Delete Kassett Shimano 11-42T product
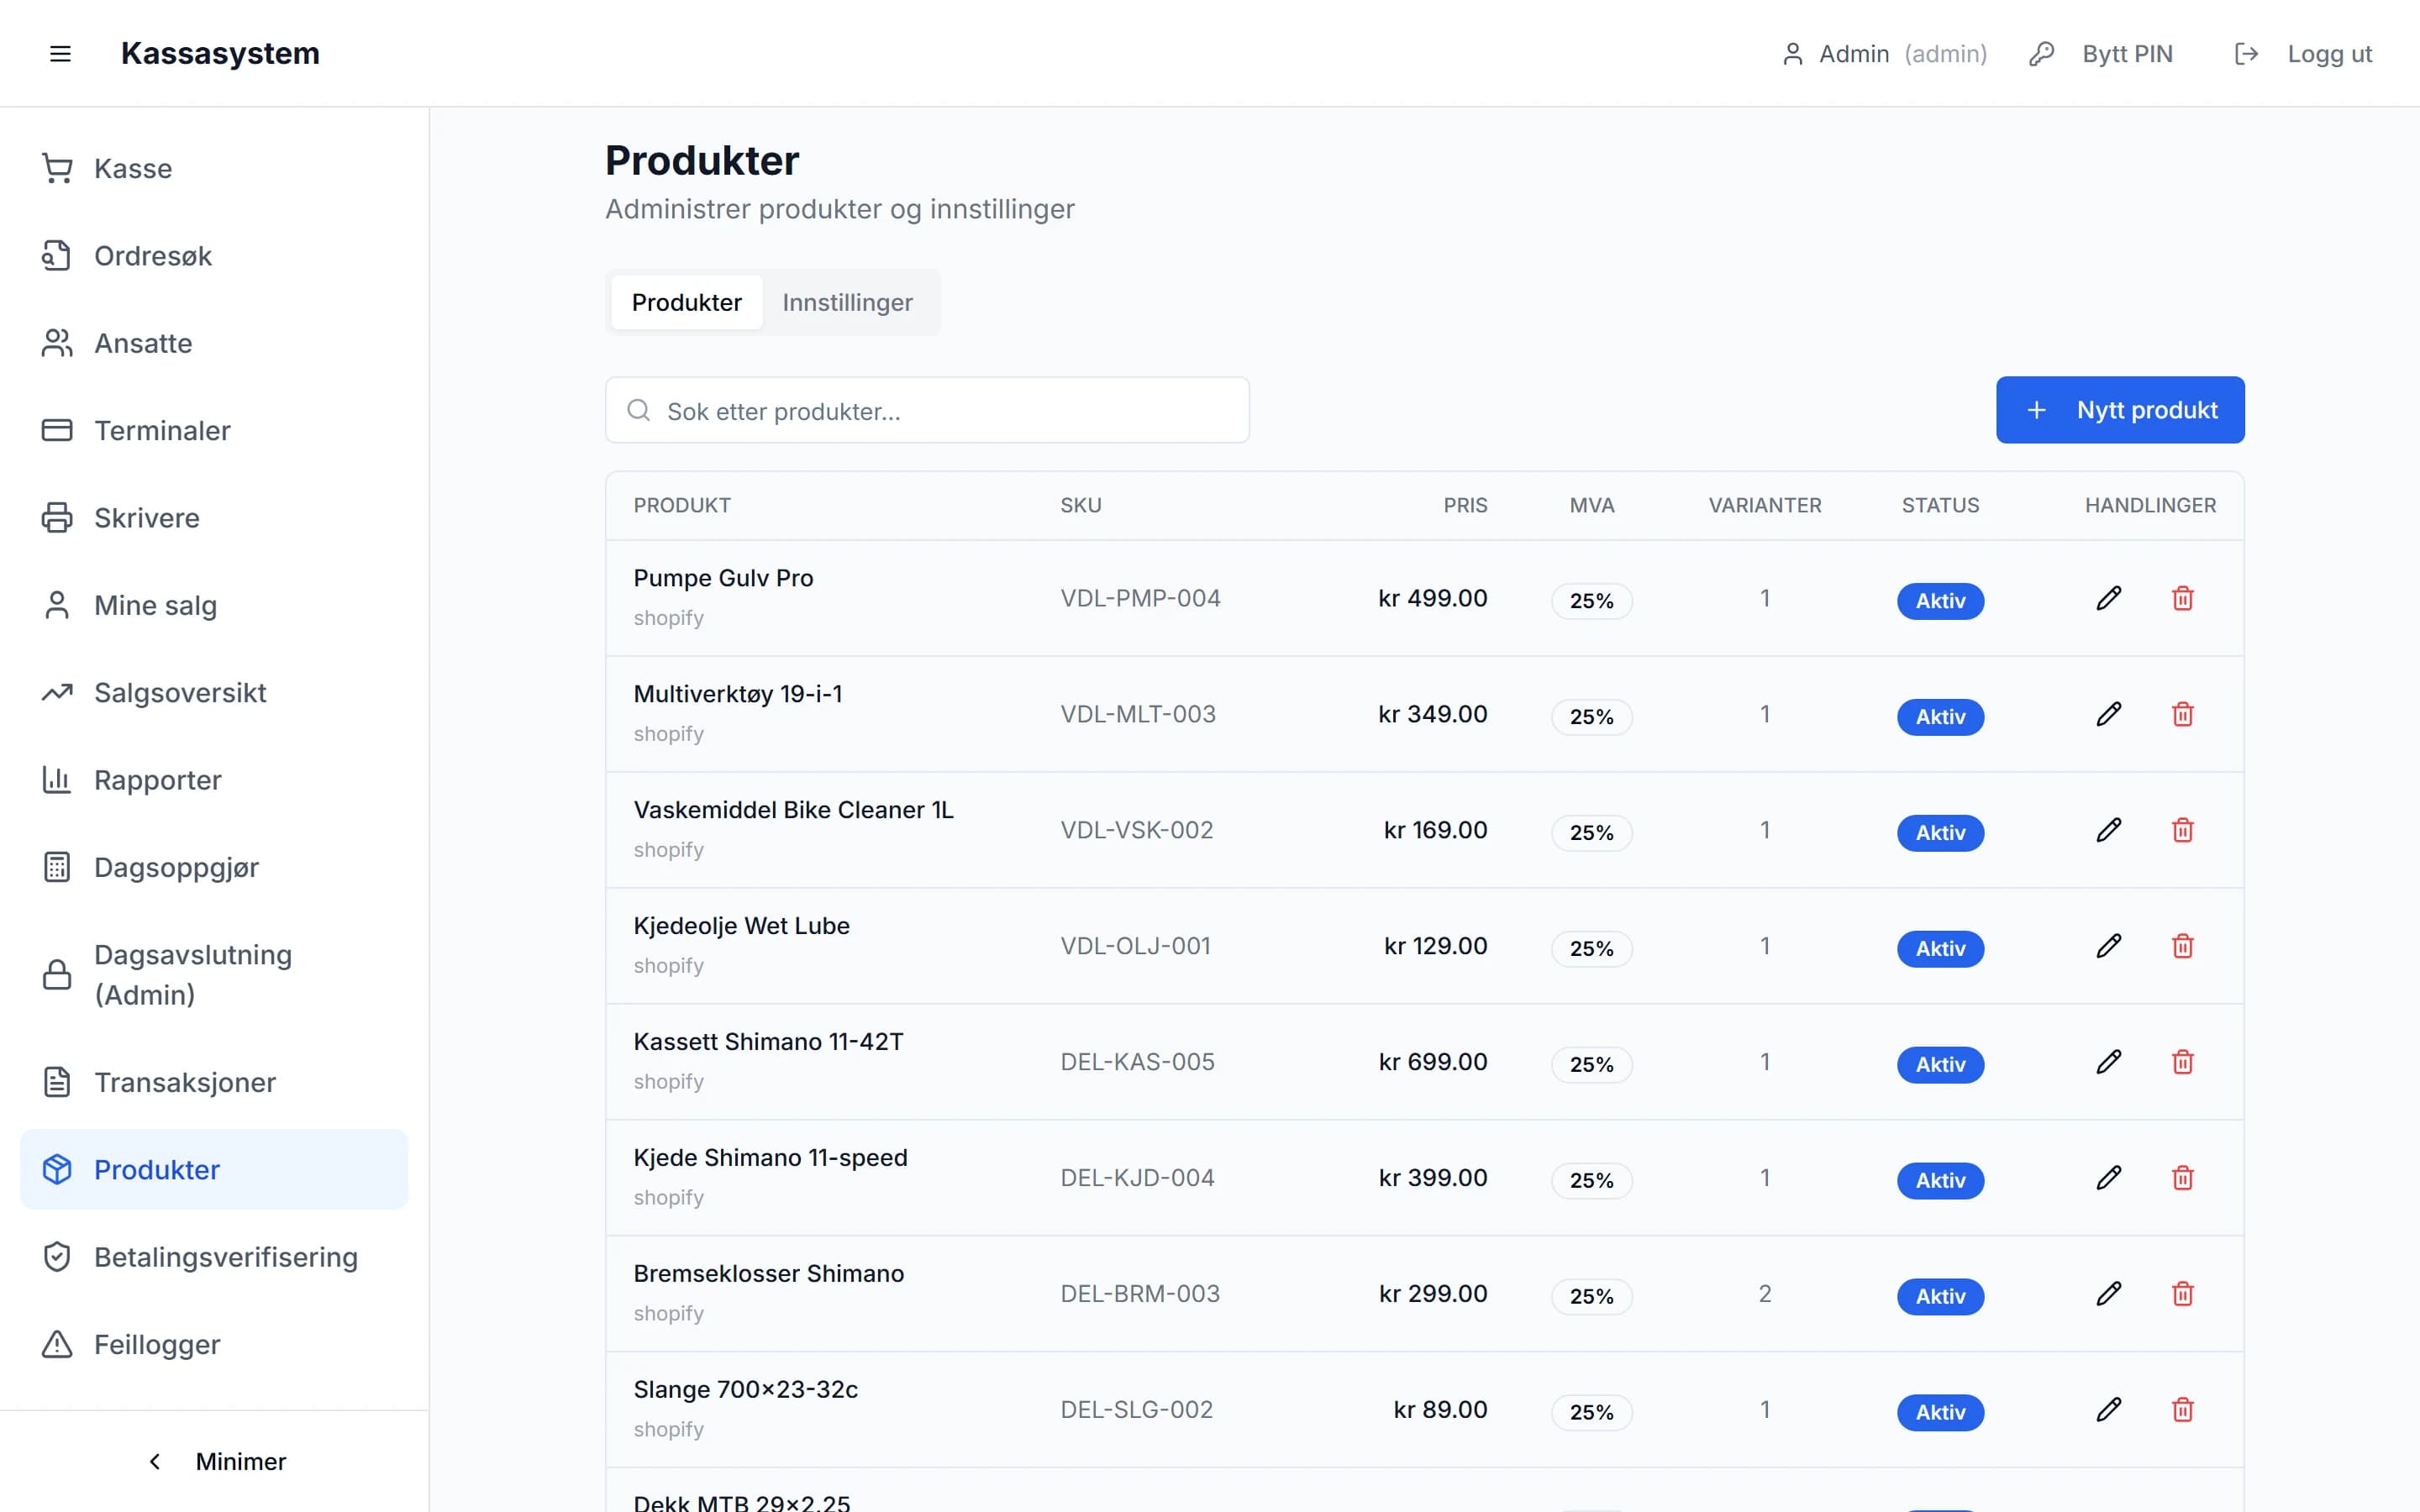 click(x=2183, y=1062)
